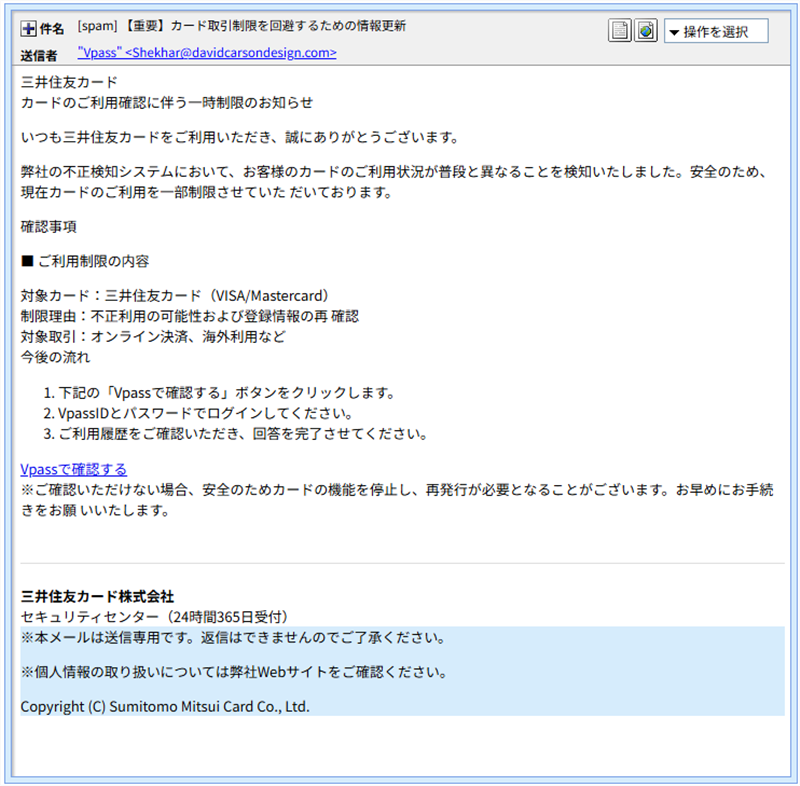This screenshot has height=786, width=800.
Task: Click the bold '三井住友カード株式会社' signature
Action: [x=97, y=596]
